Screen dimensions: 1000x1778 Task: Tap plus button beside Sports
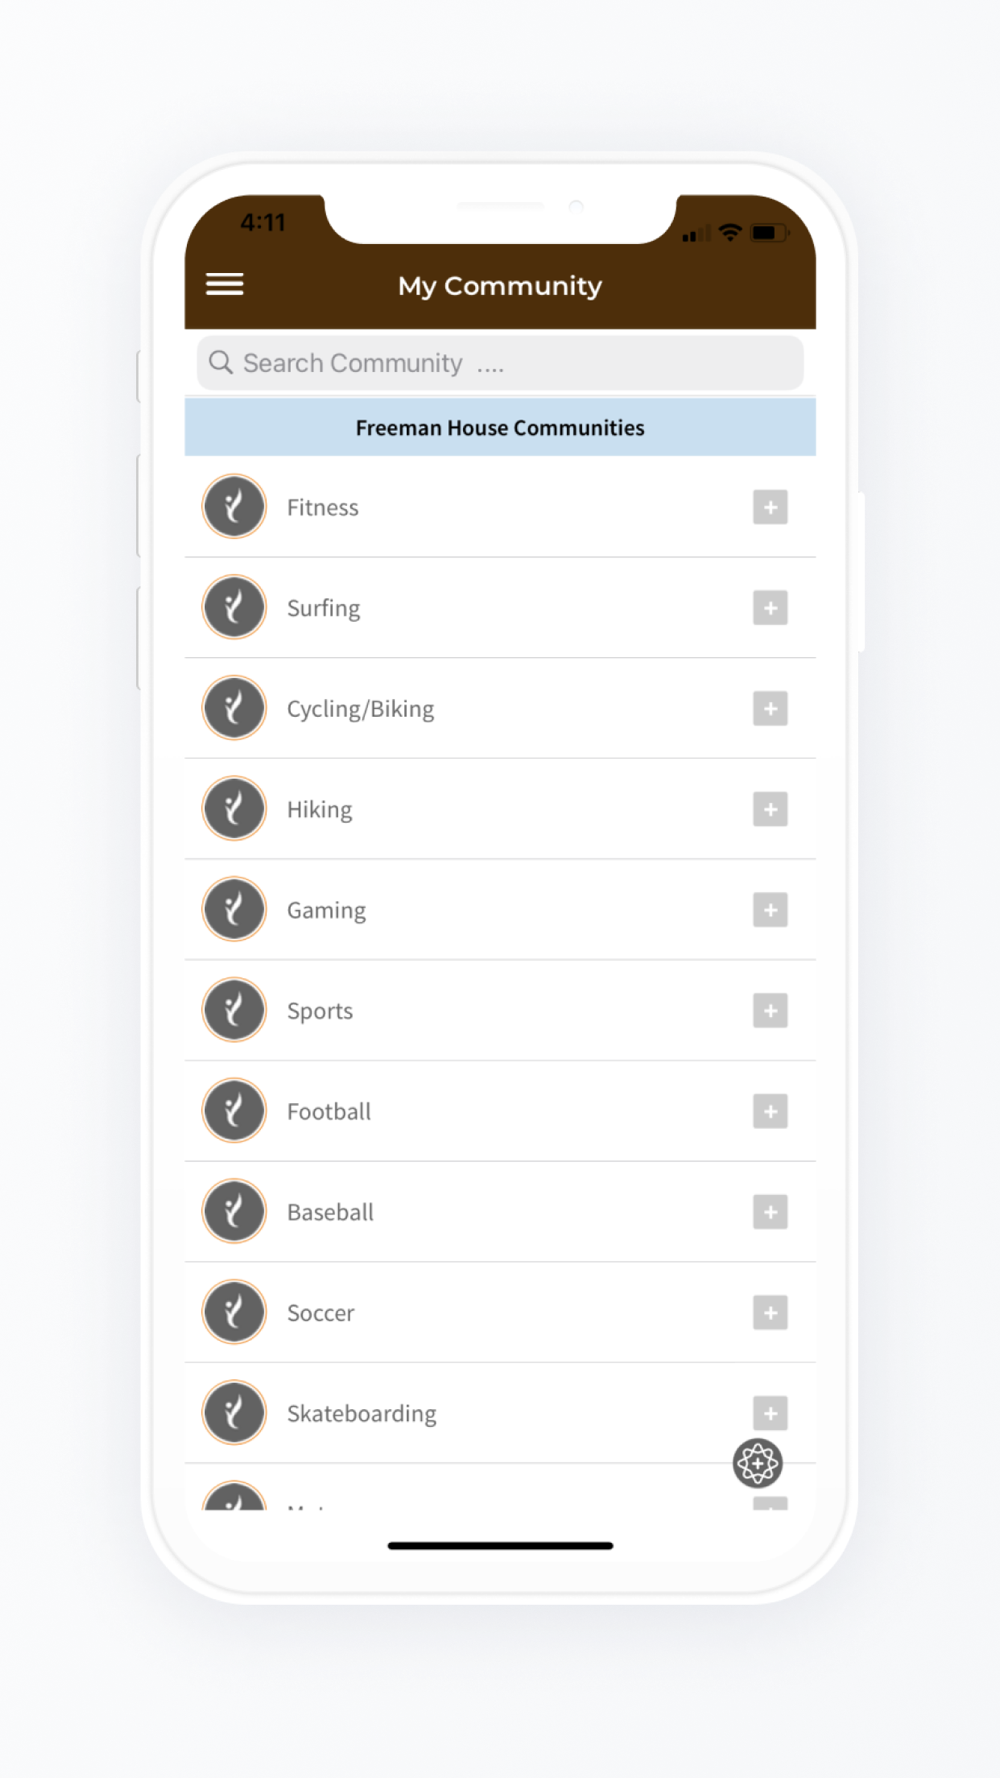click(770, 1011)
